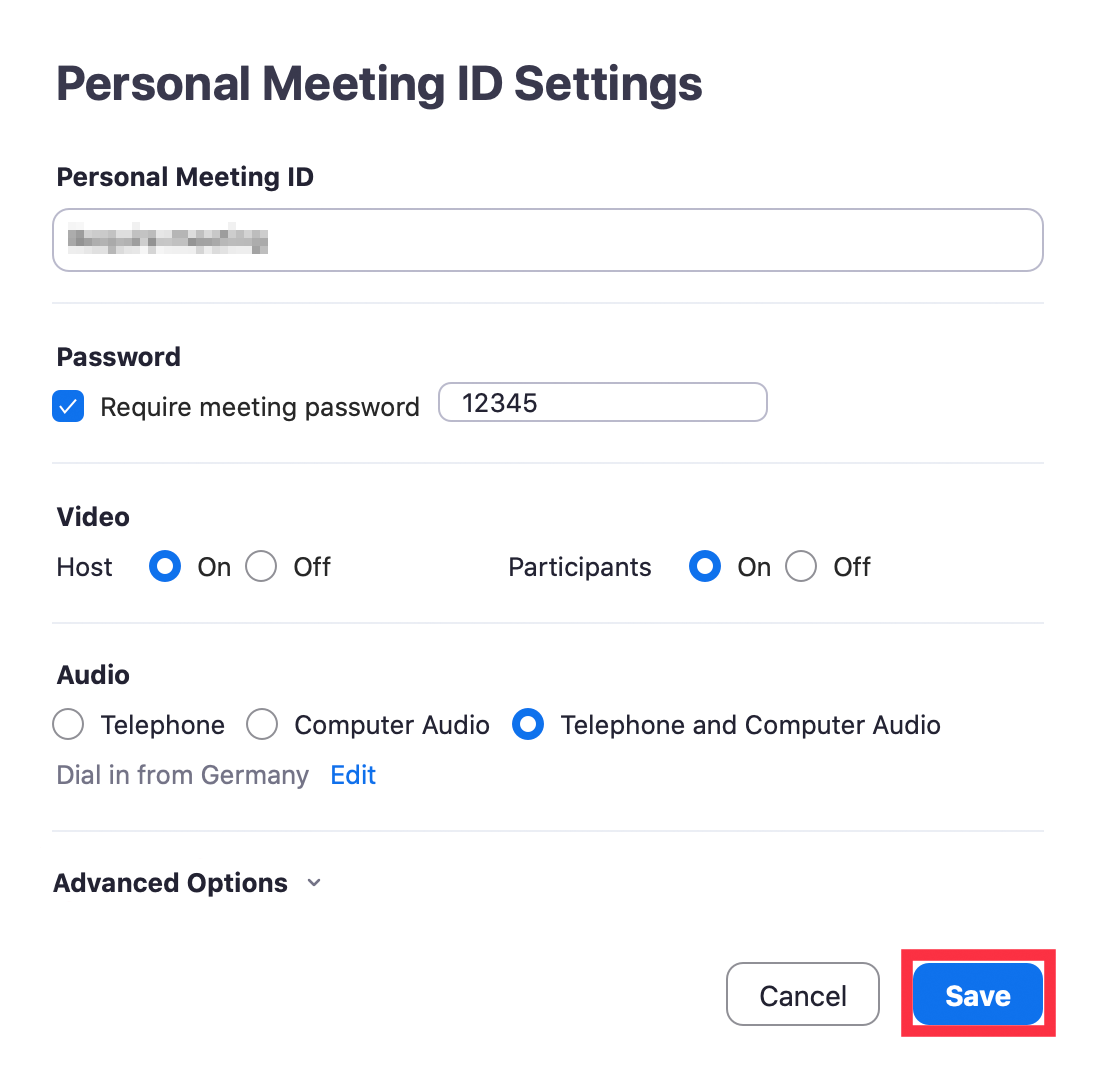Click the "Require meeting password" label text
Screen dimensions: 1102x1070
(260, 407)
